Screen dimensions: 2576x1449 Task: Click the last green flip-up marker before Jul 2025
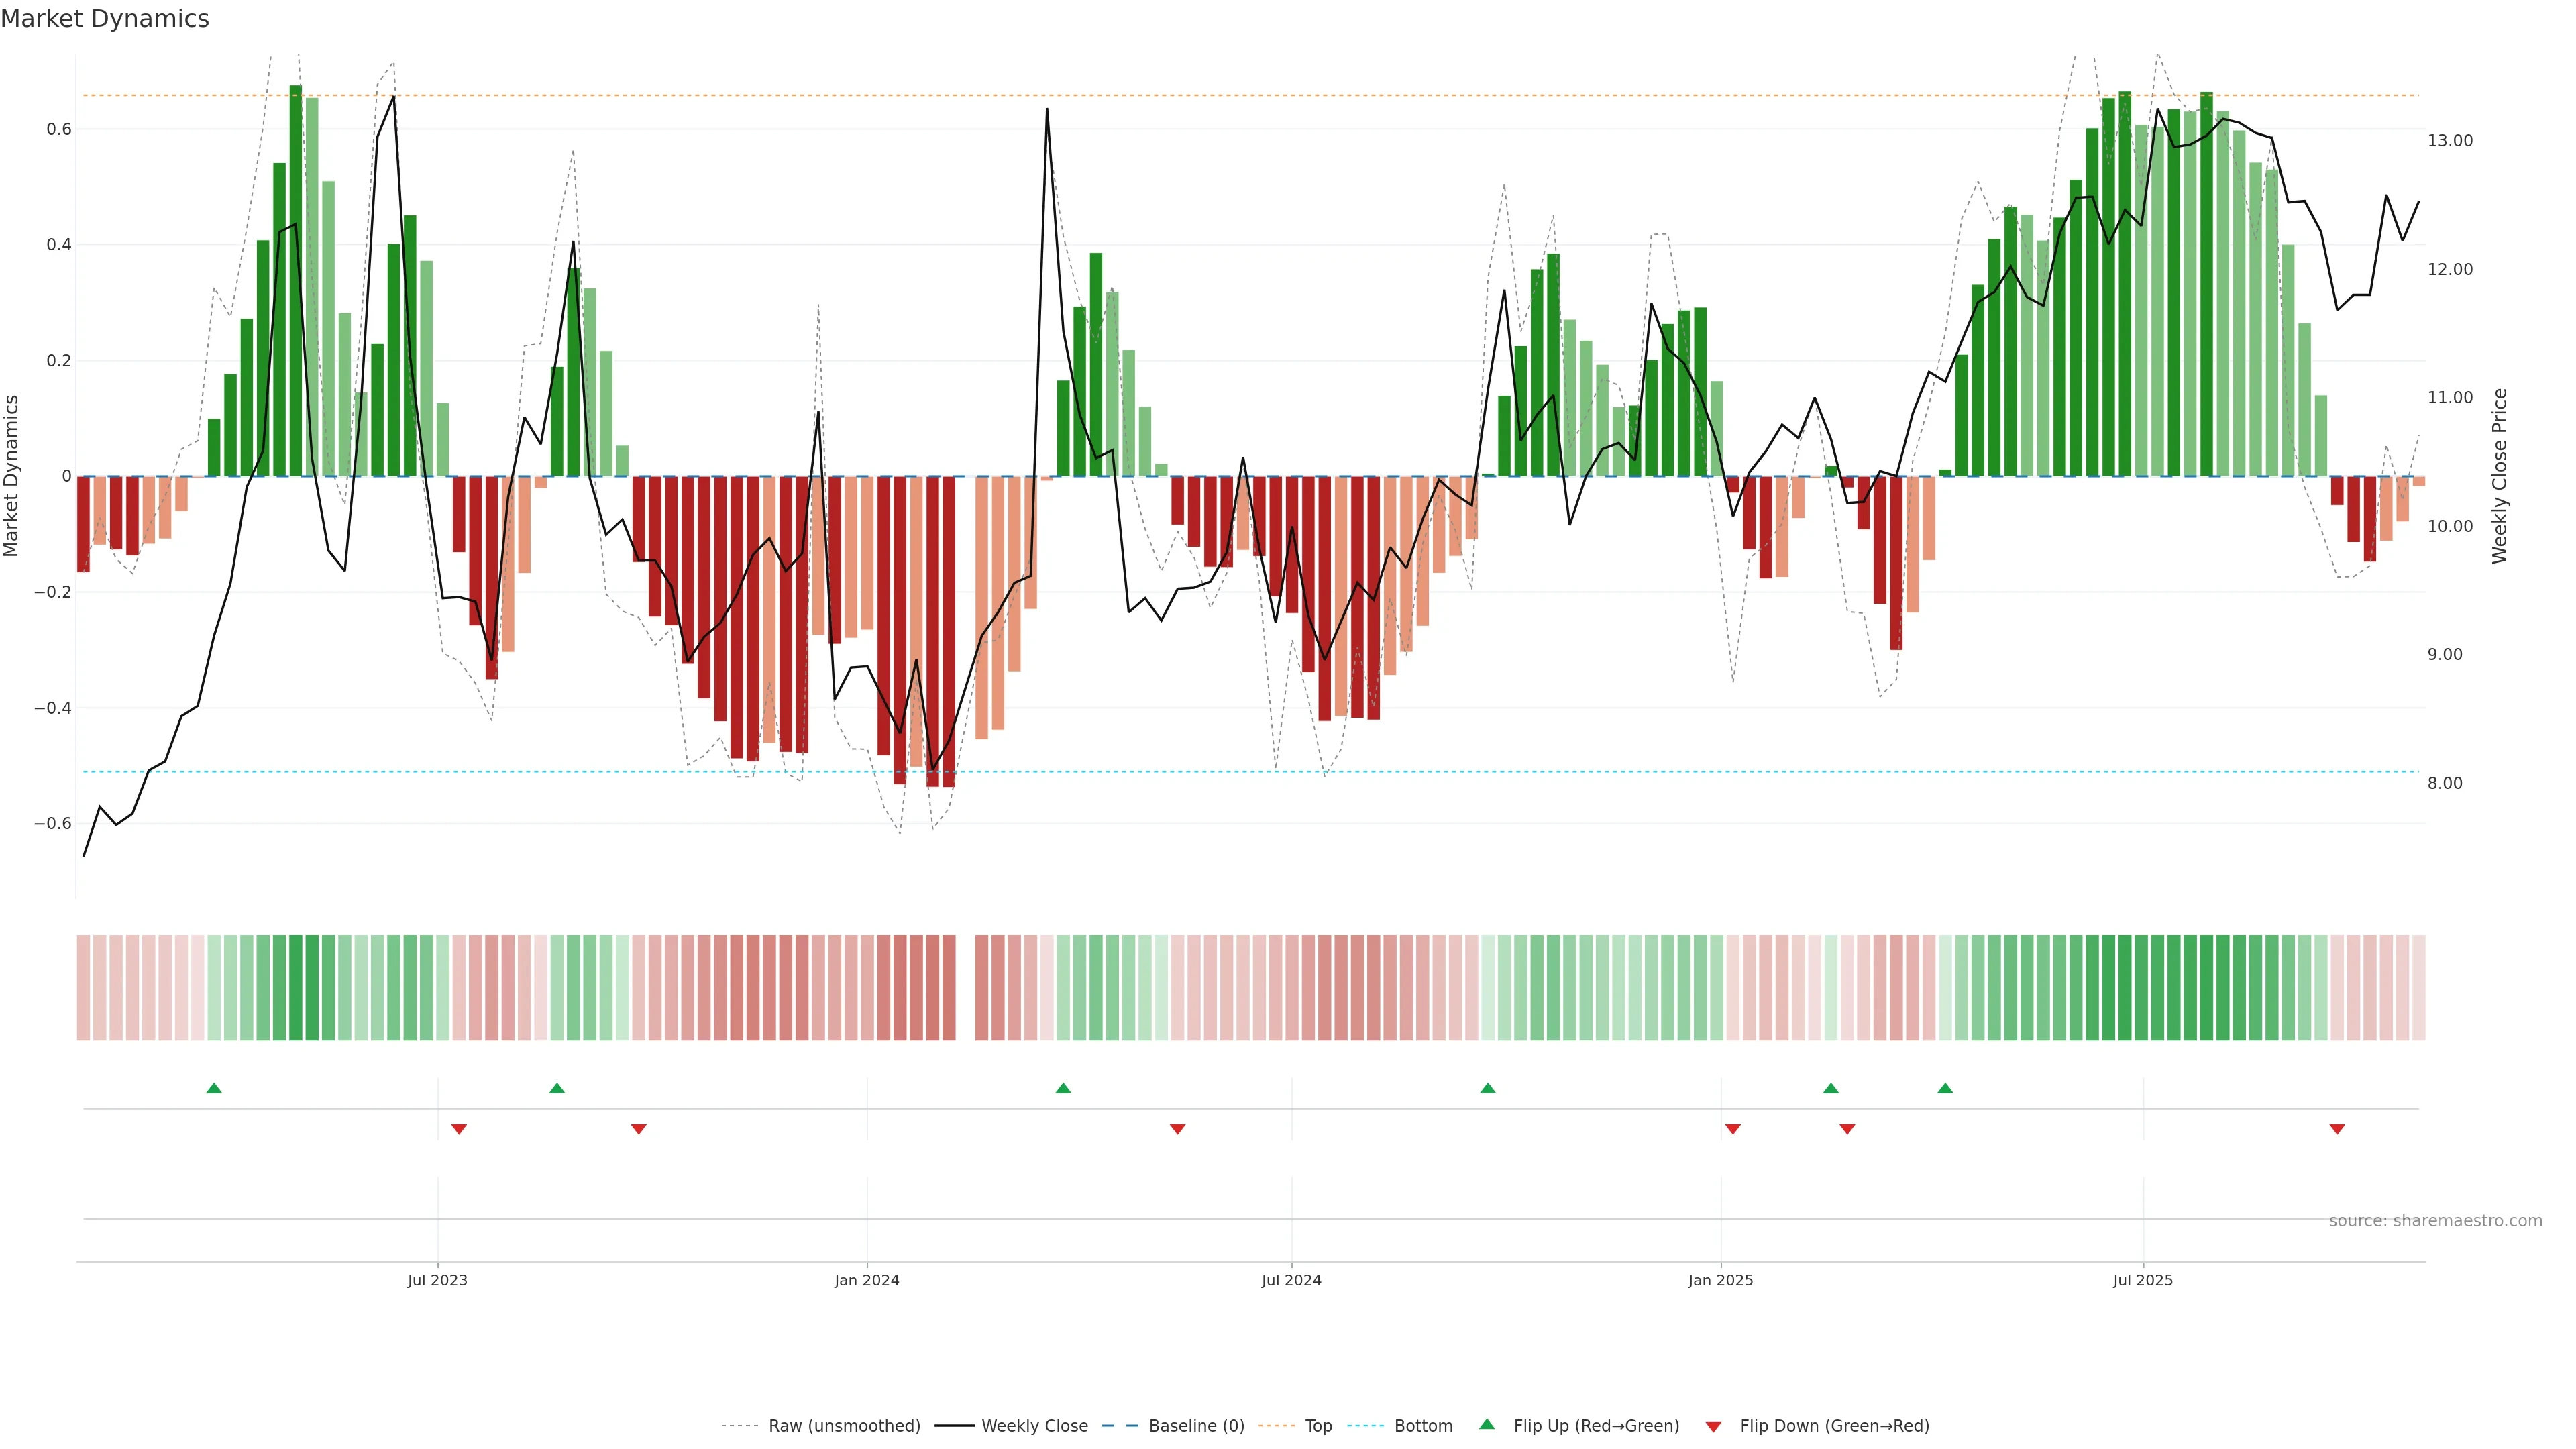[x=1945, y=1088]
